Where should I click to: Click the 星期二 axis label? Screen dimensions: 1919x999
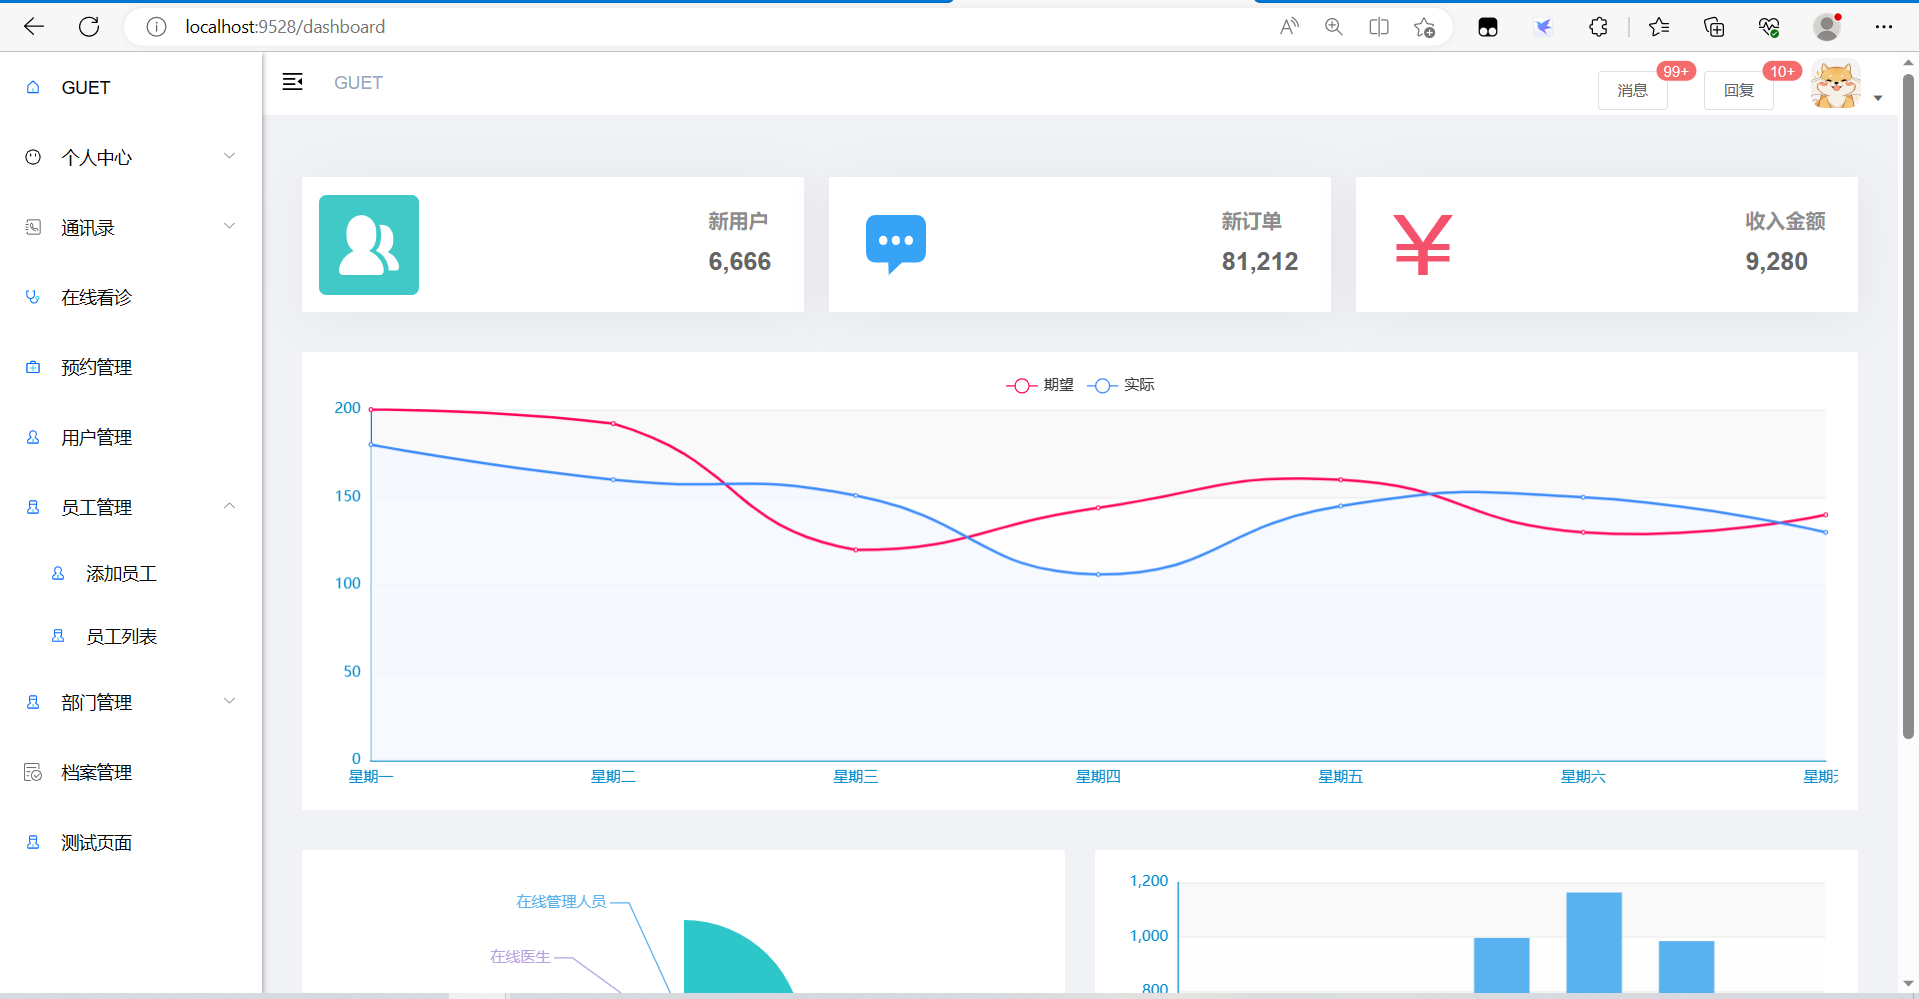pyautogui.click(x=613, y=777)
